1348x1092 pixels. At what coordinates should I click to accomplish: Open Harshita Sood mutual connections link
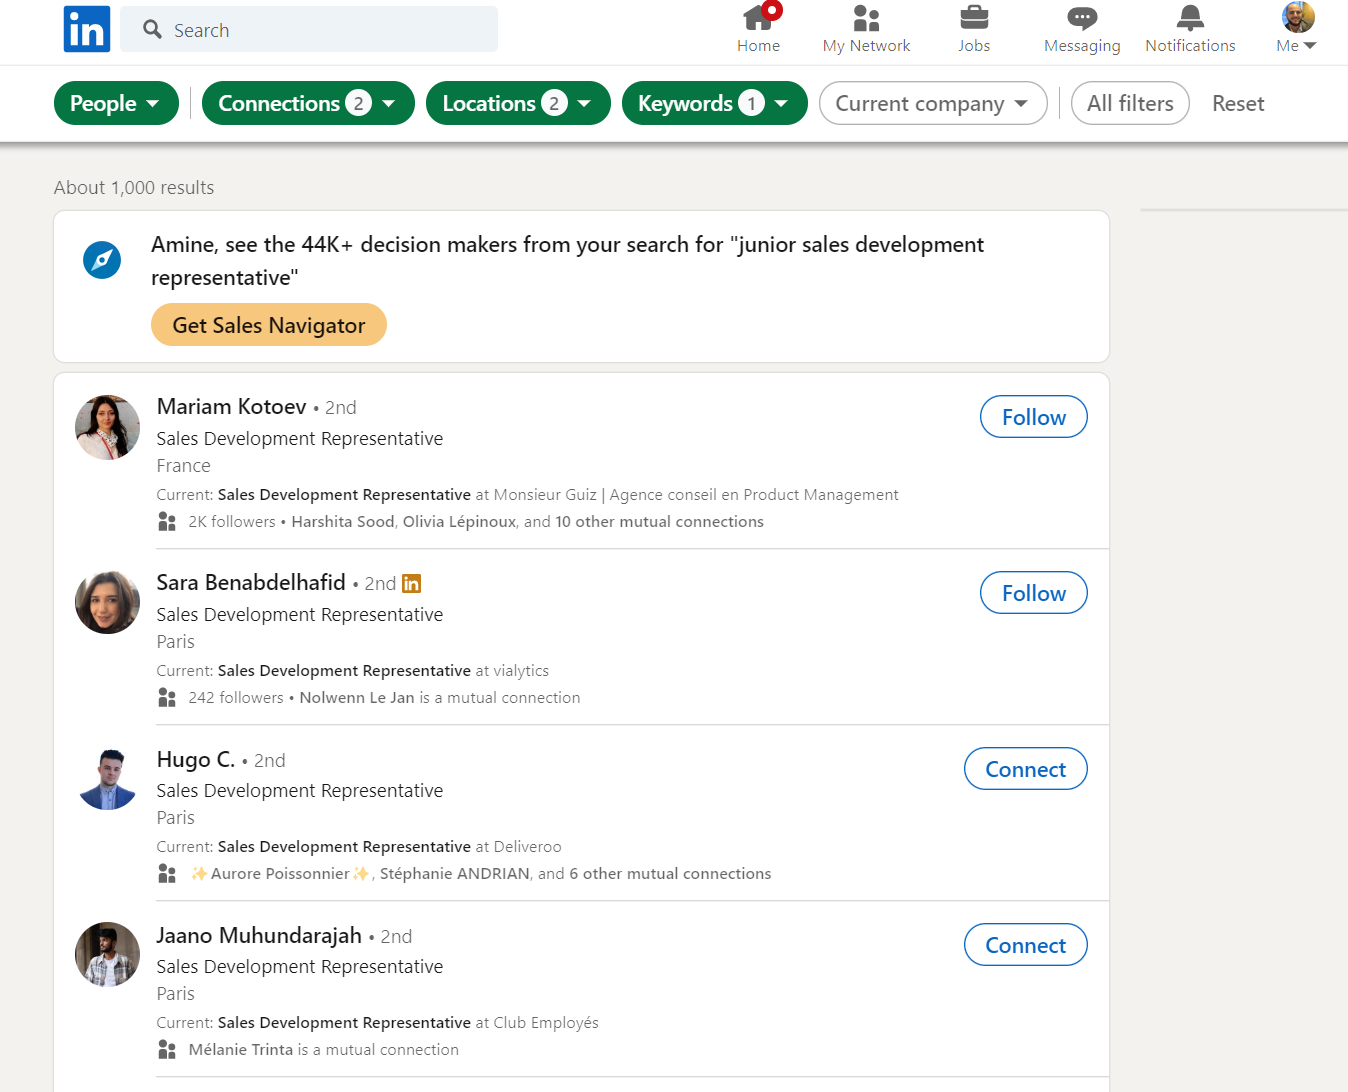pyautogui.click(x=343, y=522)
